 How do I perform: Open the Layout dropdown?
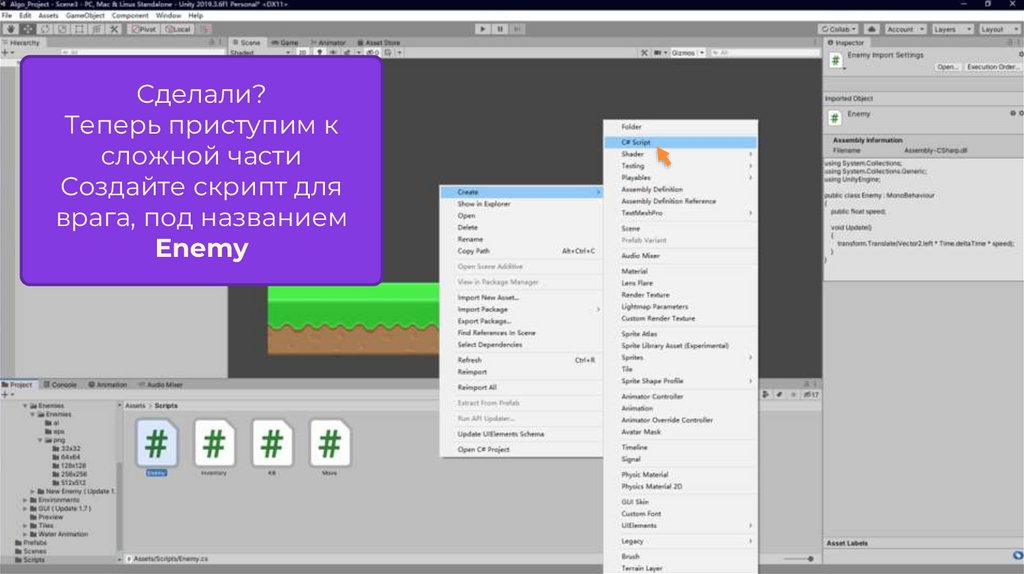click(999, 29)
